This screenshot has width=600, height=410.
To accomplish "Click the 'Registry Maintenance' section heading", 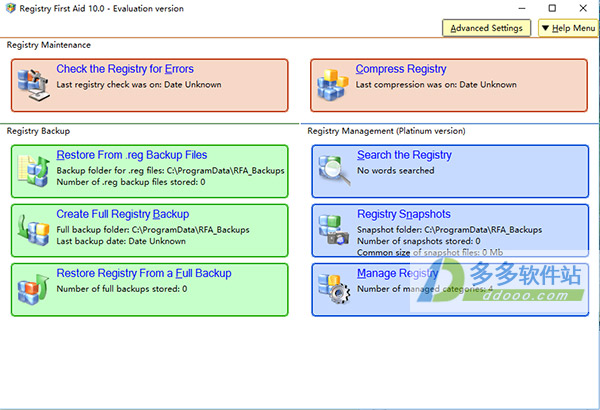I will (49, 45).
